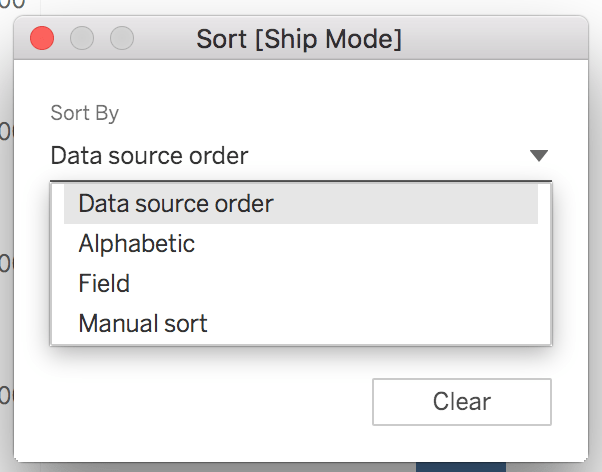Click the red window button in the title bar

click(42, 39)
